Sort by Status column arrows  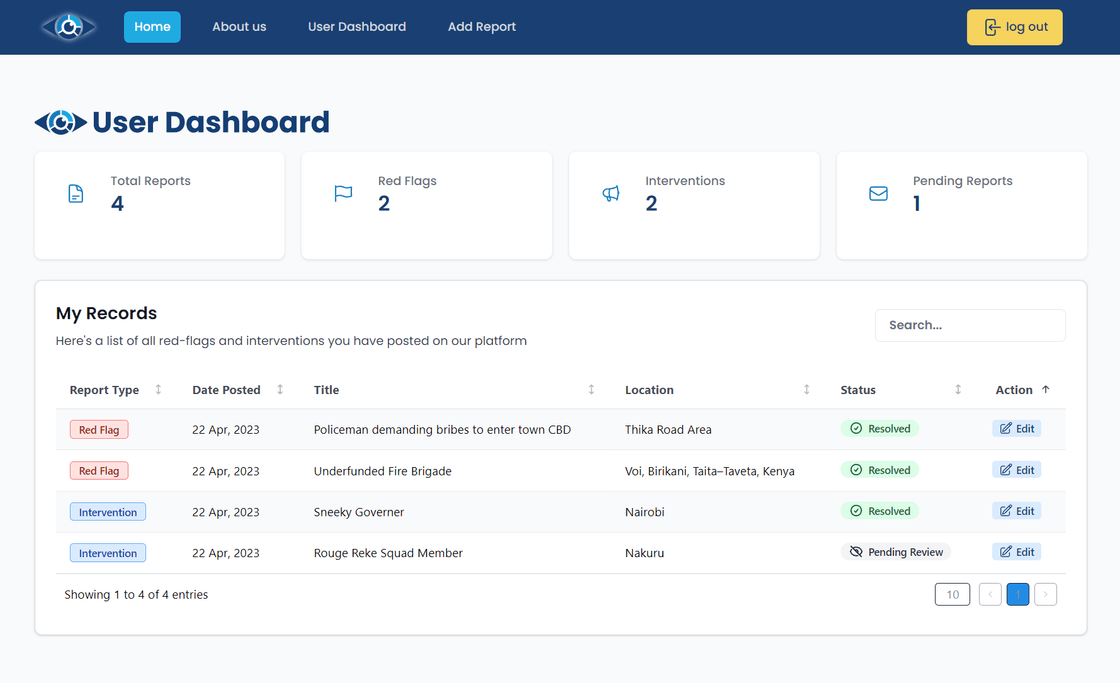(x=958, y=389)
